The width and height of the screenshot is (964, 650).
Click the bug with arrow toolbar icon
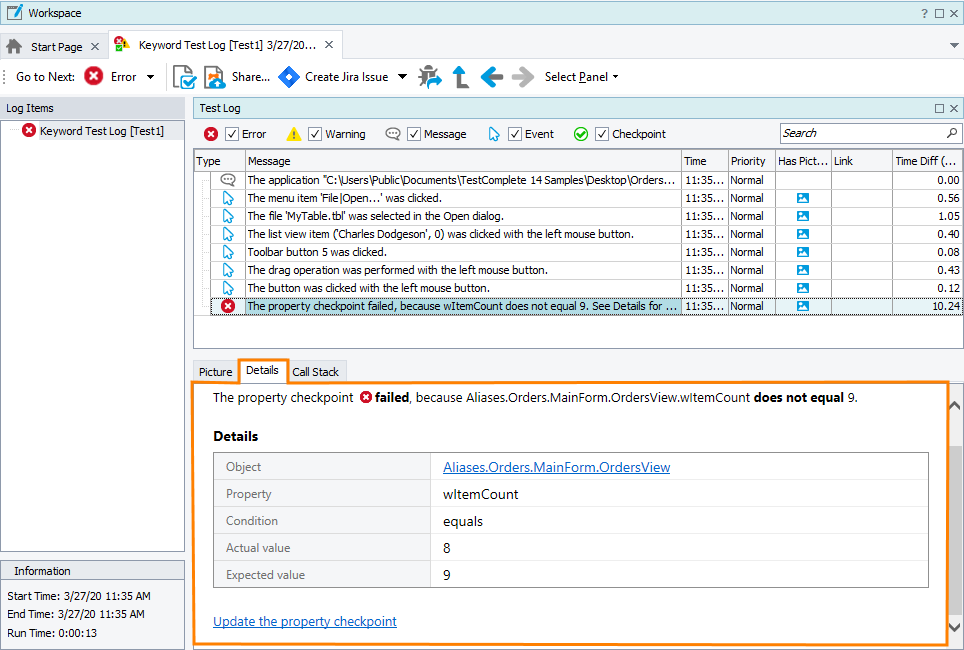pos(430,77)
